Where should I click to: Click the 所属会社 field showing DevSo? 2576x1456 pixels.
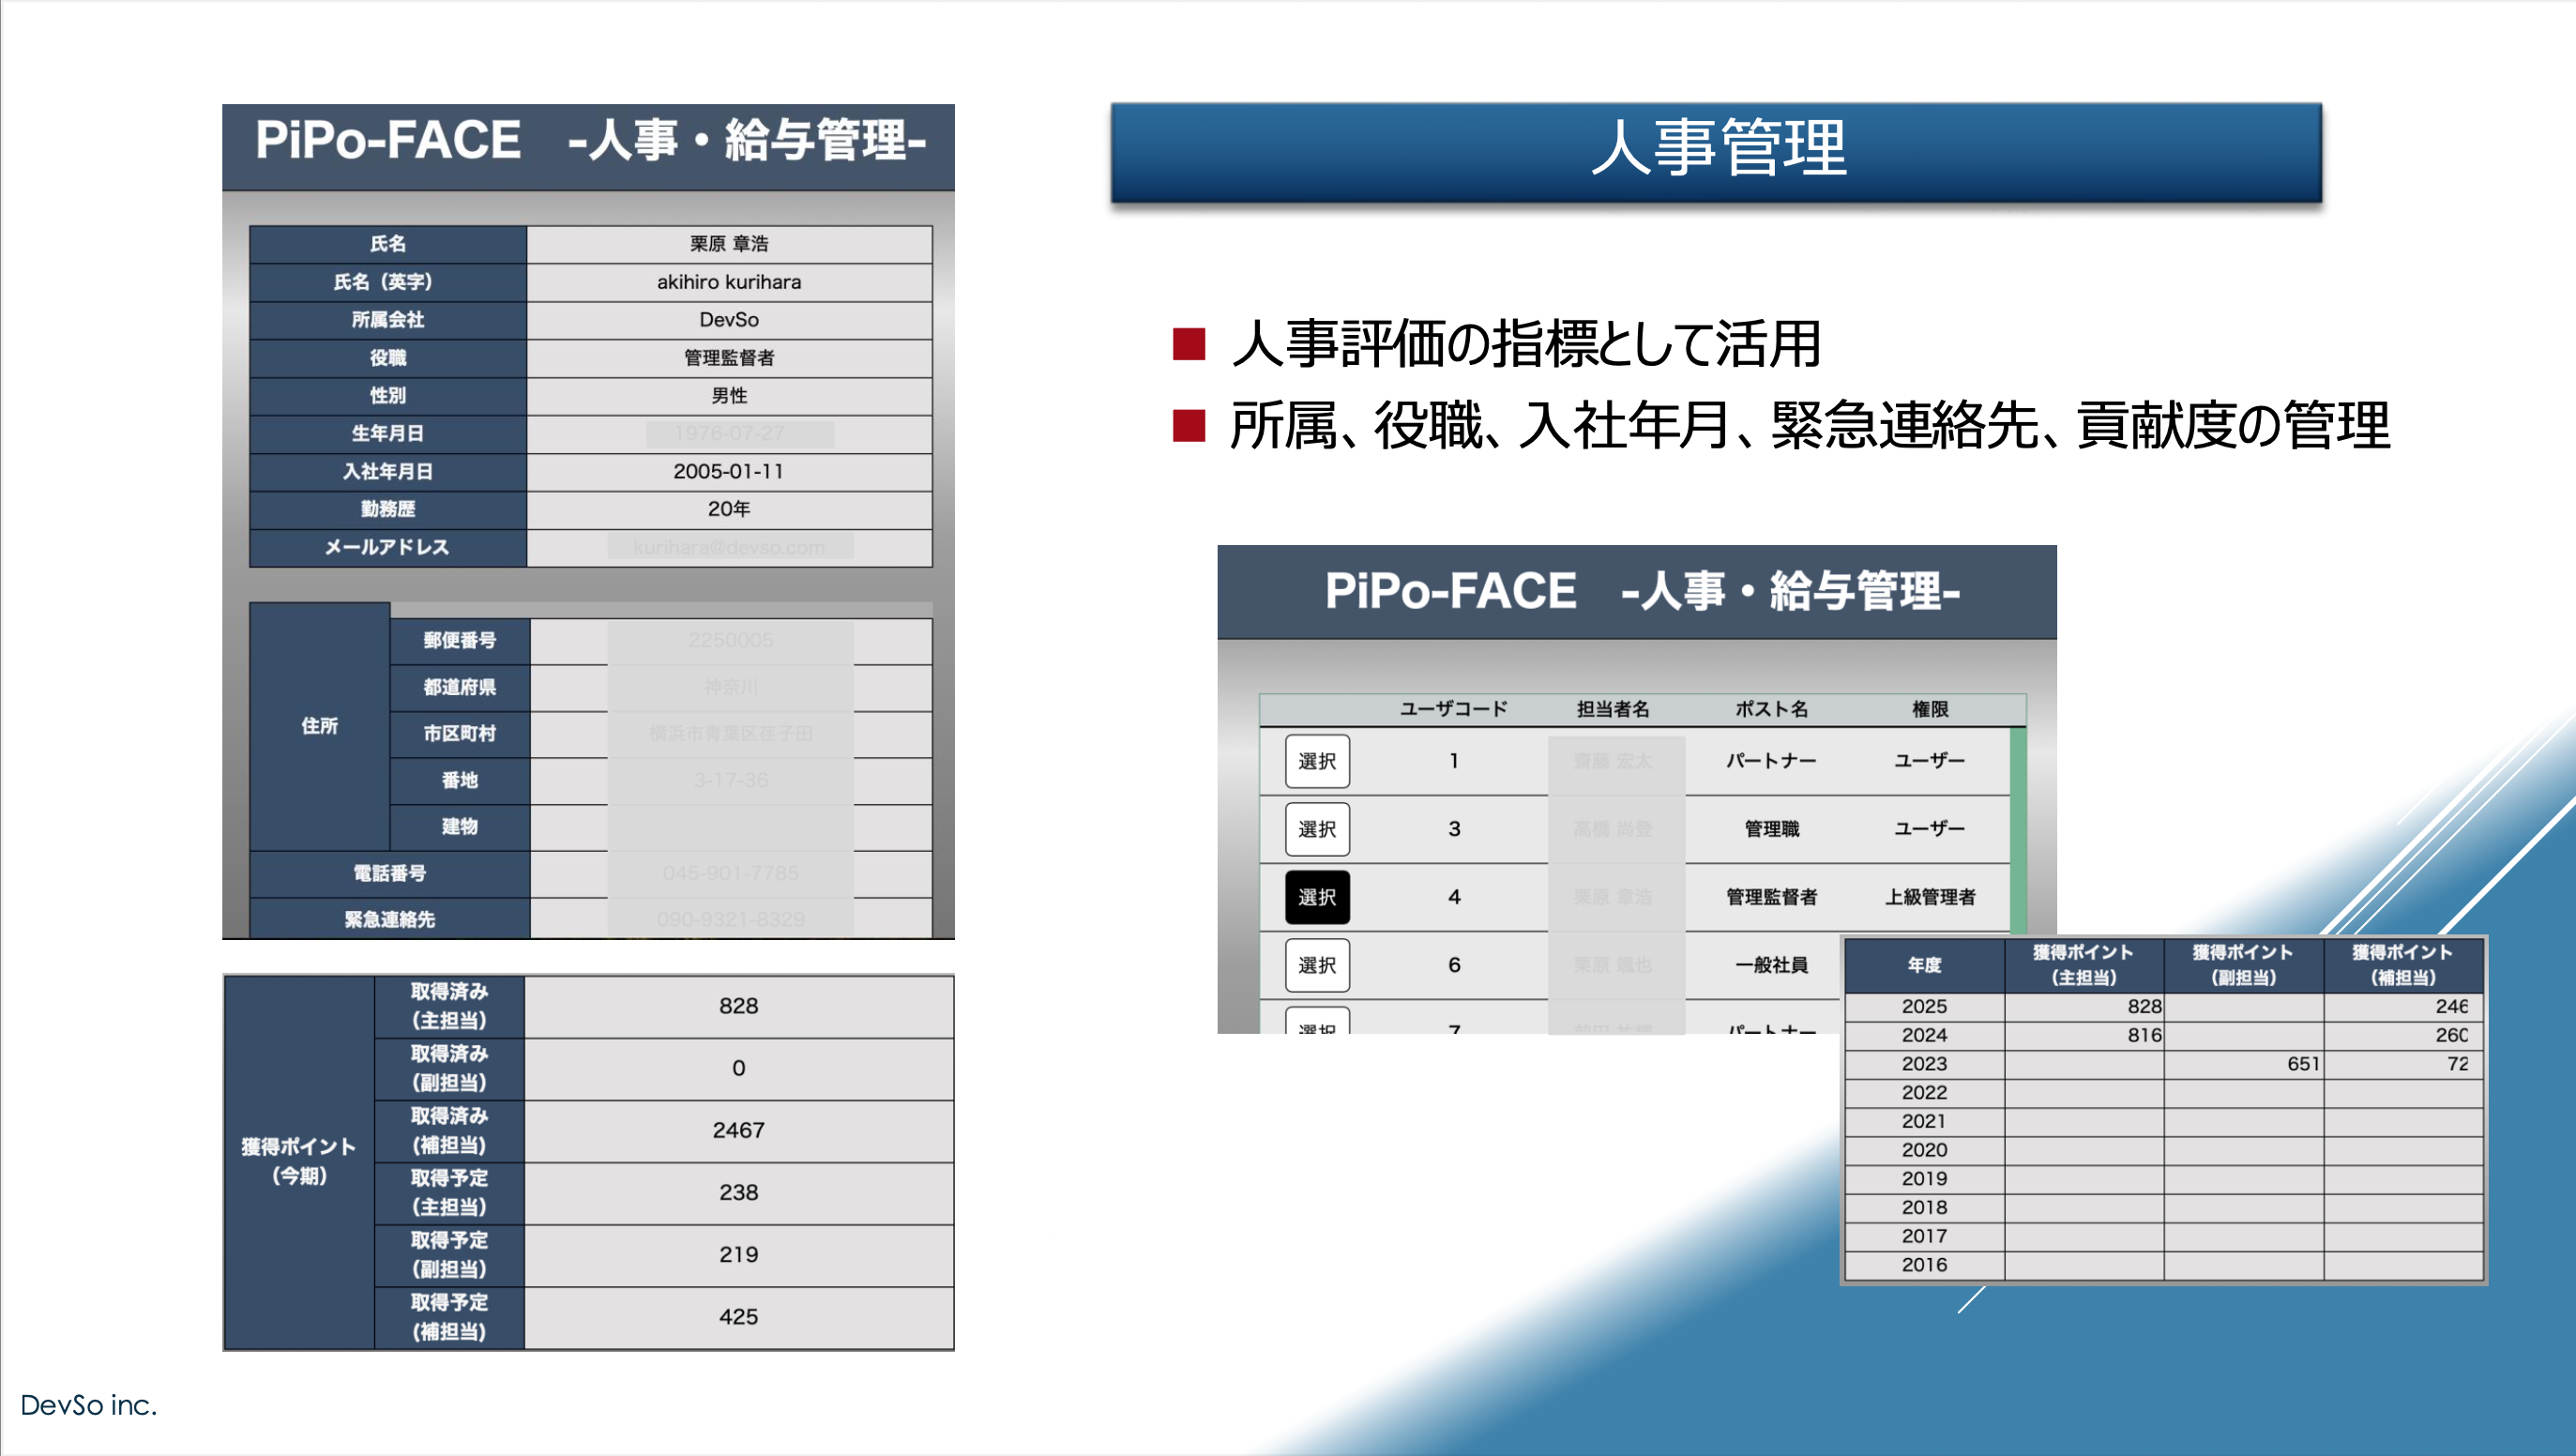pos(729,320)
